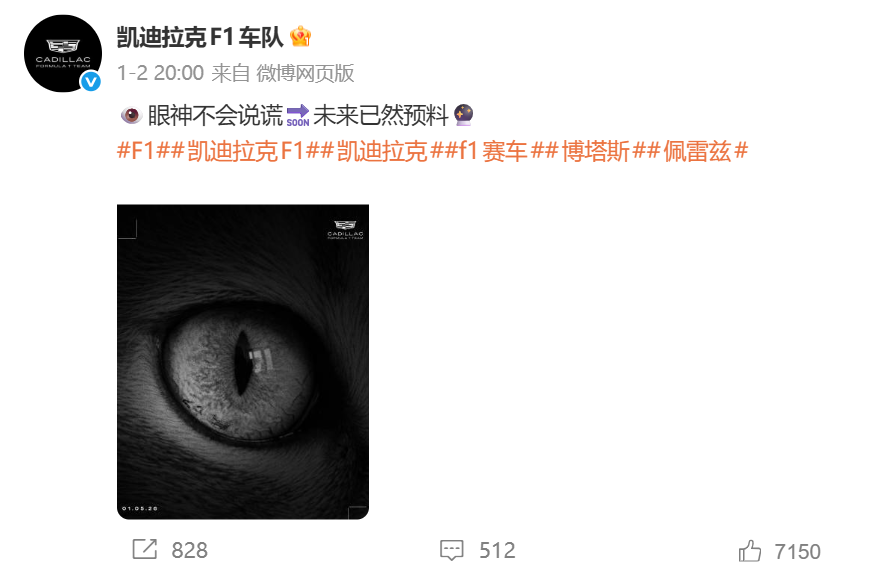Click the eye emoji in post text
The width and height of the screenshot is (885, 576).
[131, 116]
